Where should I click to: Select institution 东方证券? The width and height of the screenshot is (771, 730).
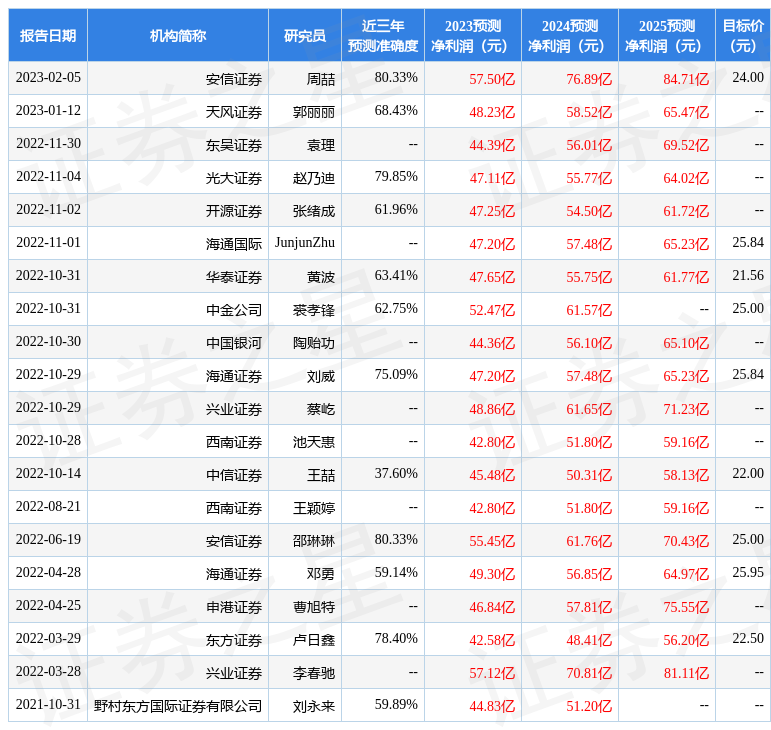click(234, 640)
